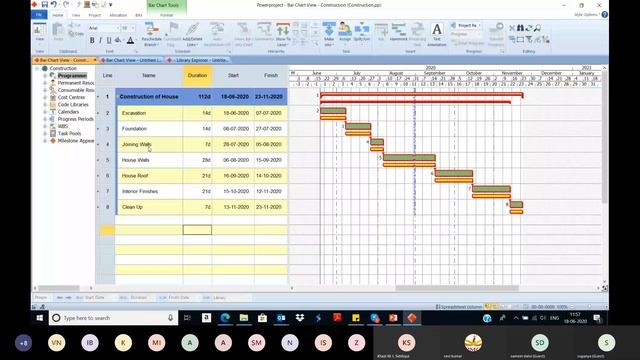Undo the last action in the quick access toolbar
Screen dimensions: 640x360
[x=53, y=4]
